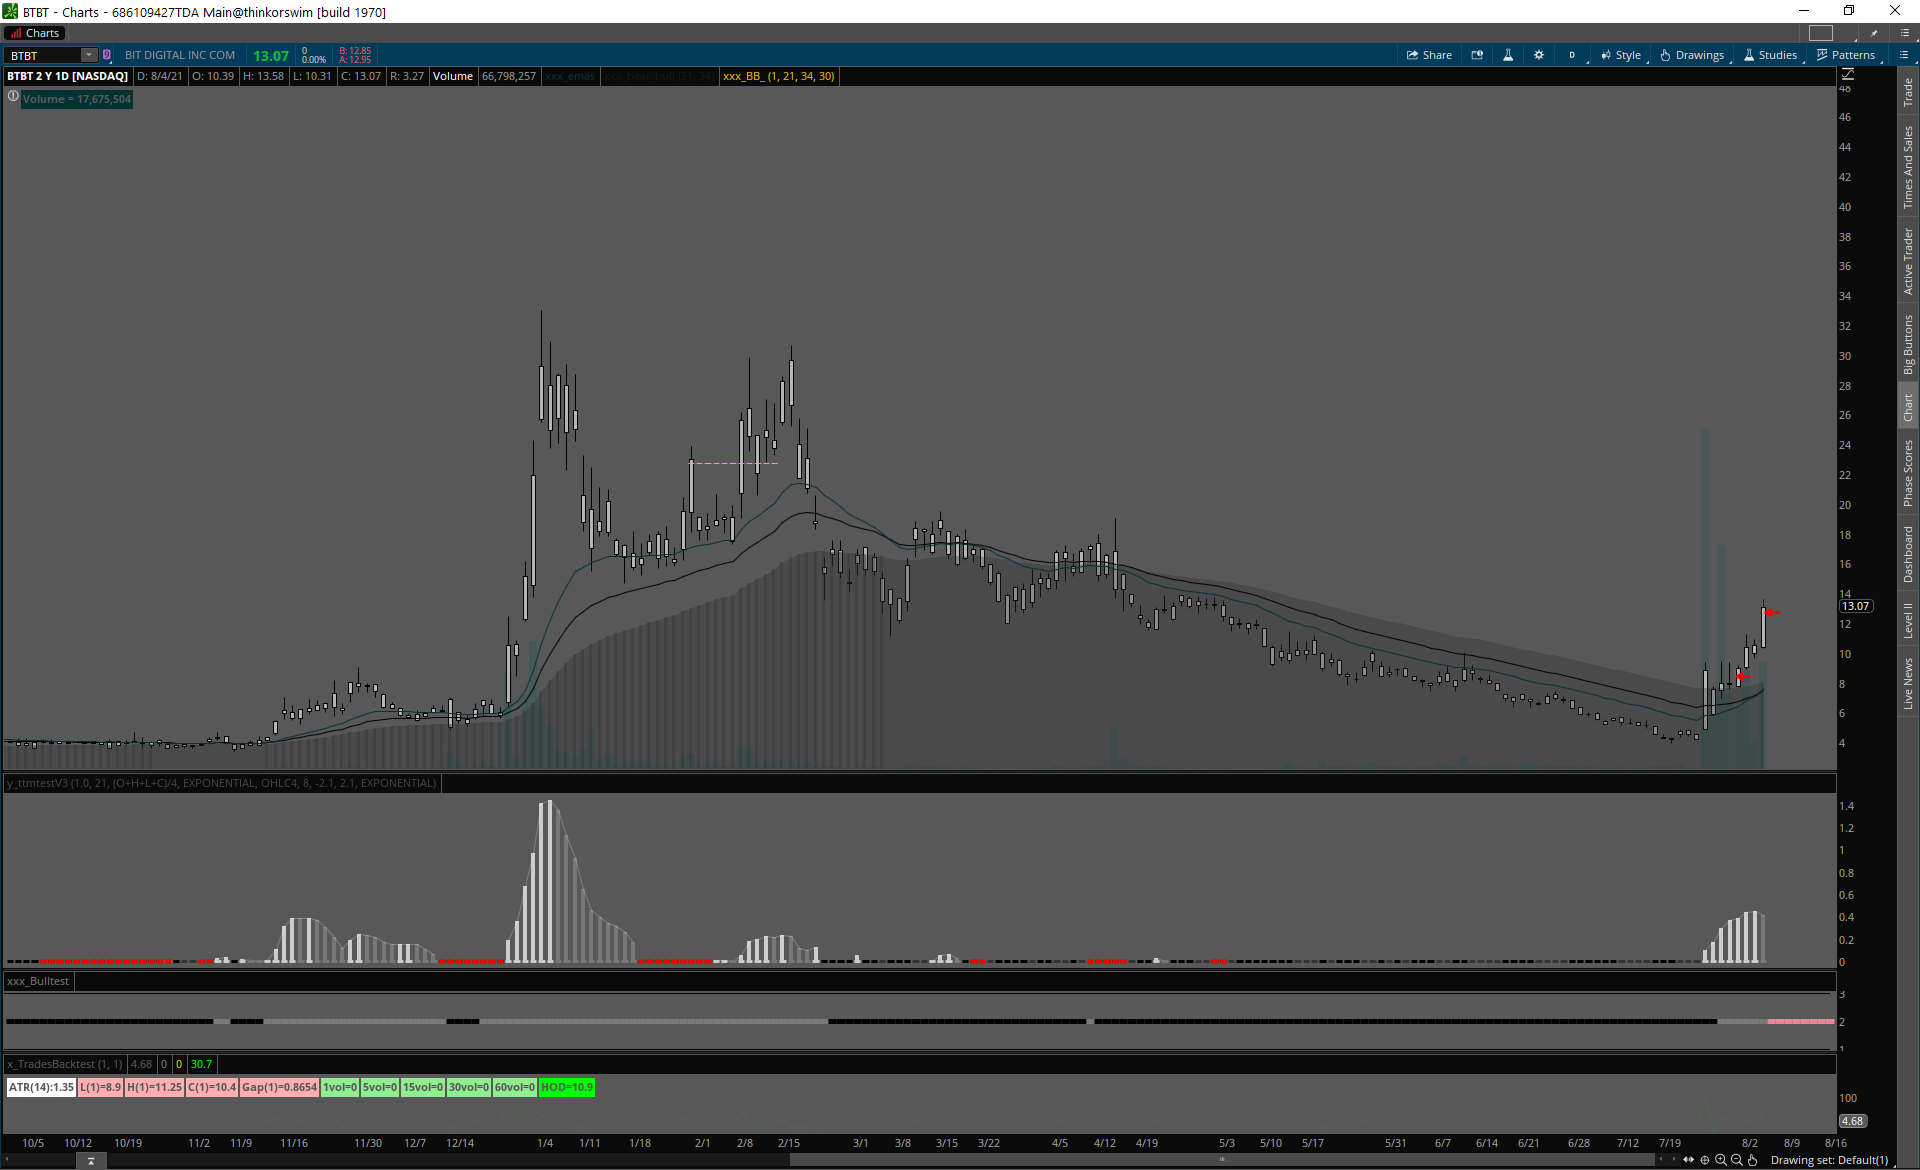Click the alert book icon beside Share
Image resolution: width=1920 pixels, height=1170 pixels.
coord(1477,55)
